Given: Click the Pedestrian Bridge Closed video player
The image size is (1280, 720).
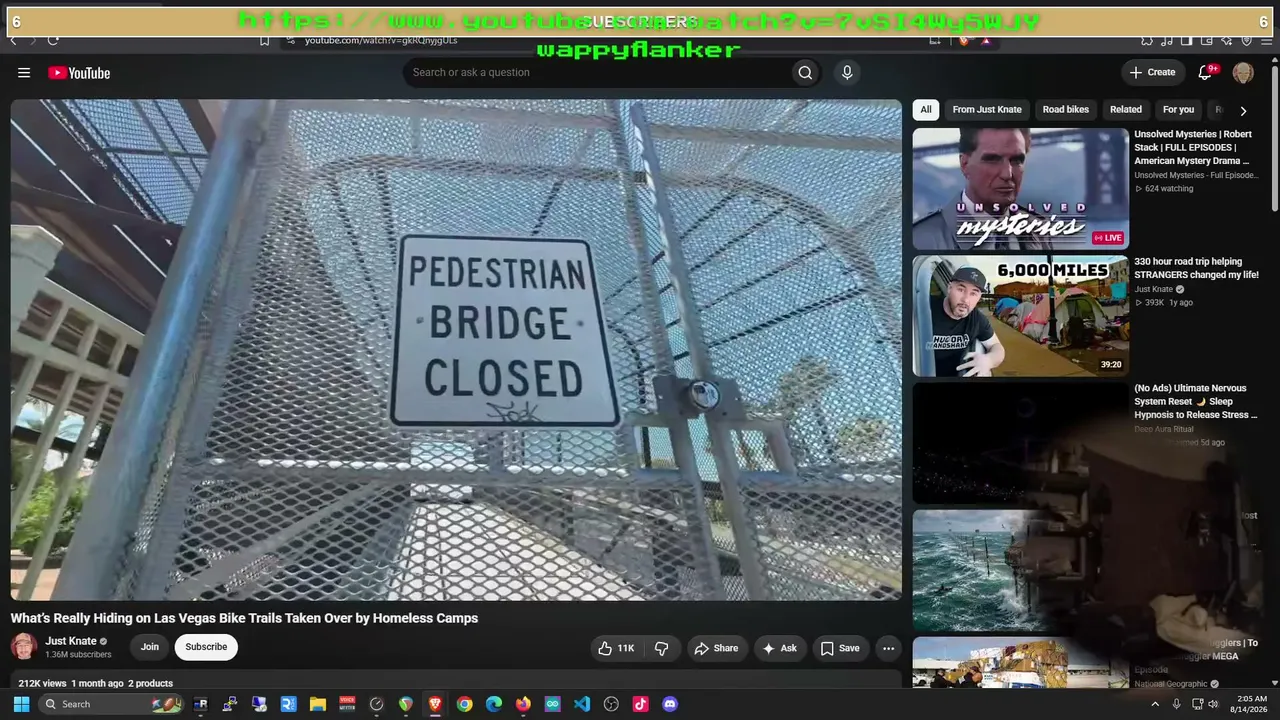Looking at the screenshot, I should (456, 349).
